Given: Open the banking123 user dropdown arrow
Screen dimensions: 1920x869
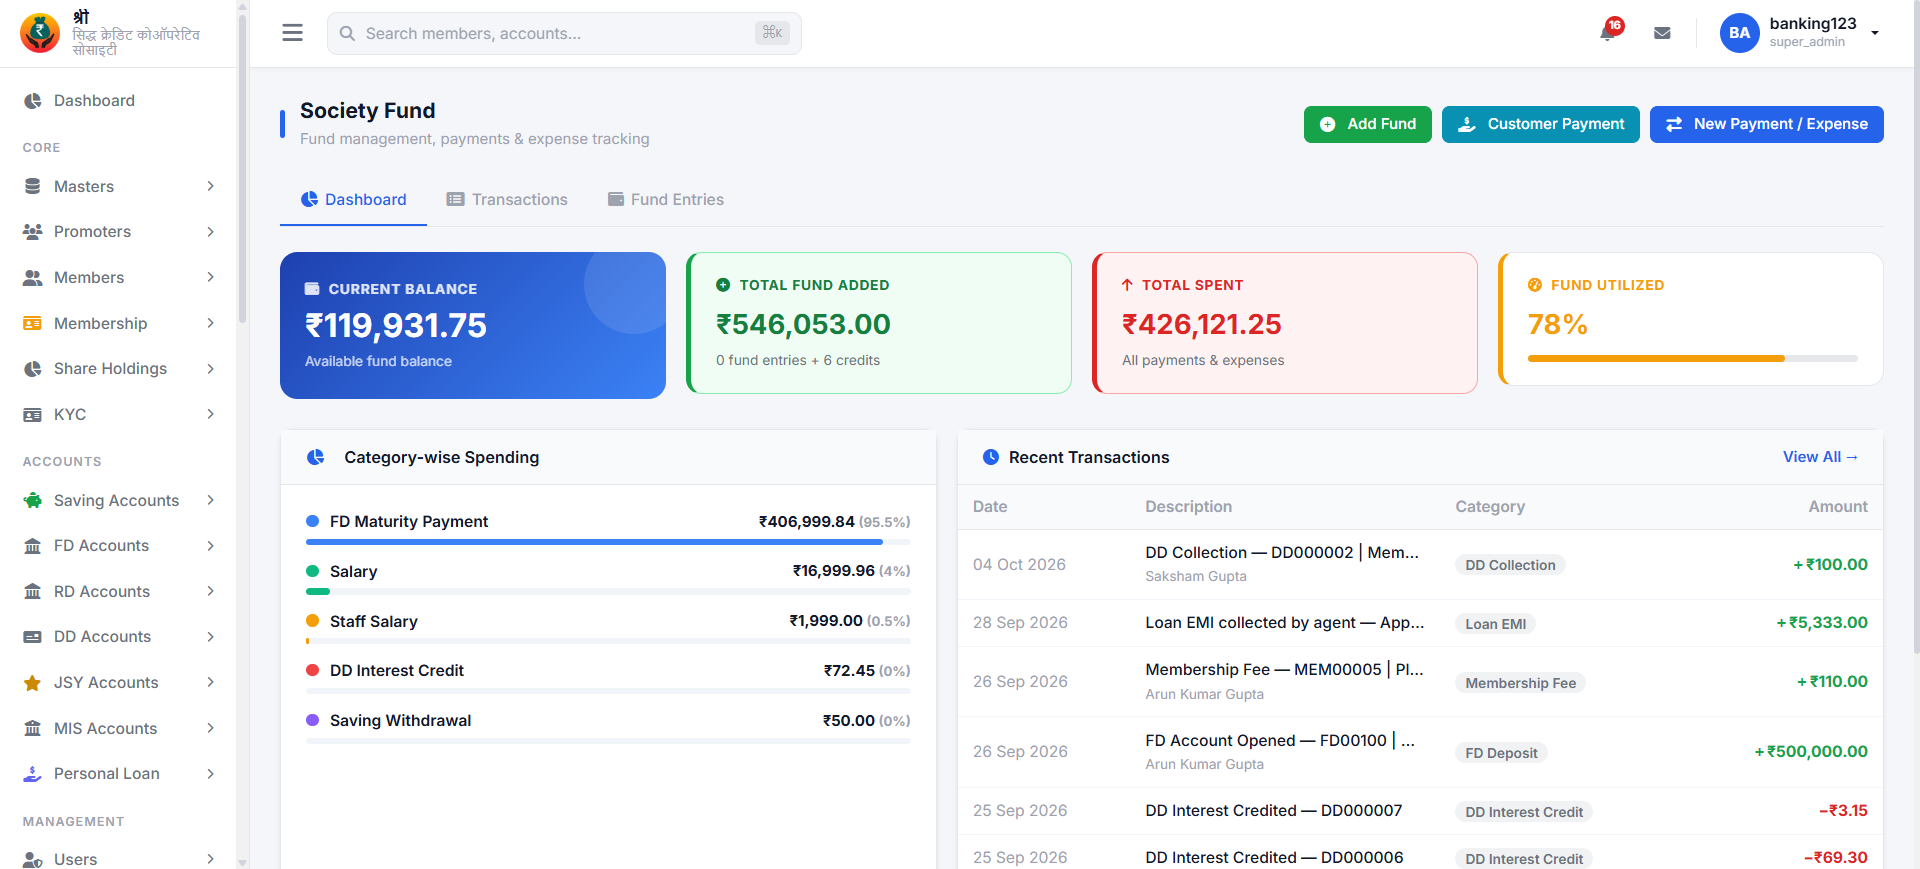Looking at the screenshot, I should [1875, 33].
